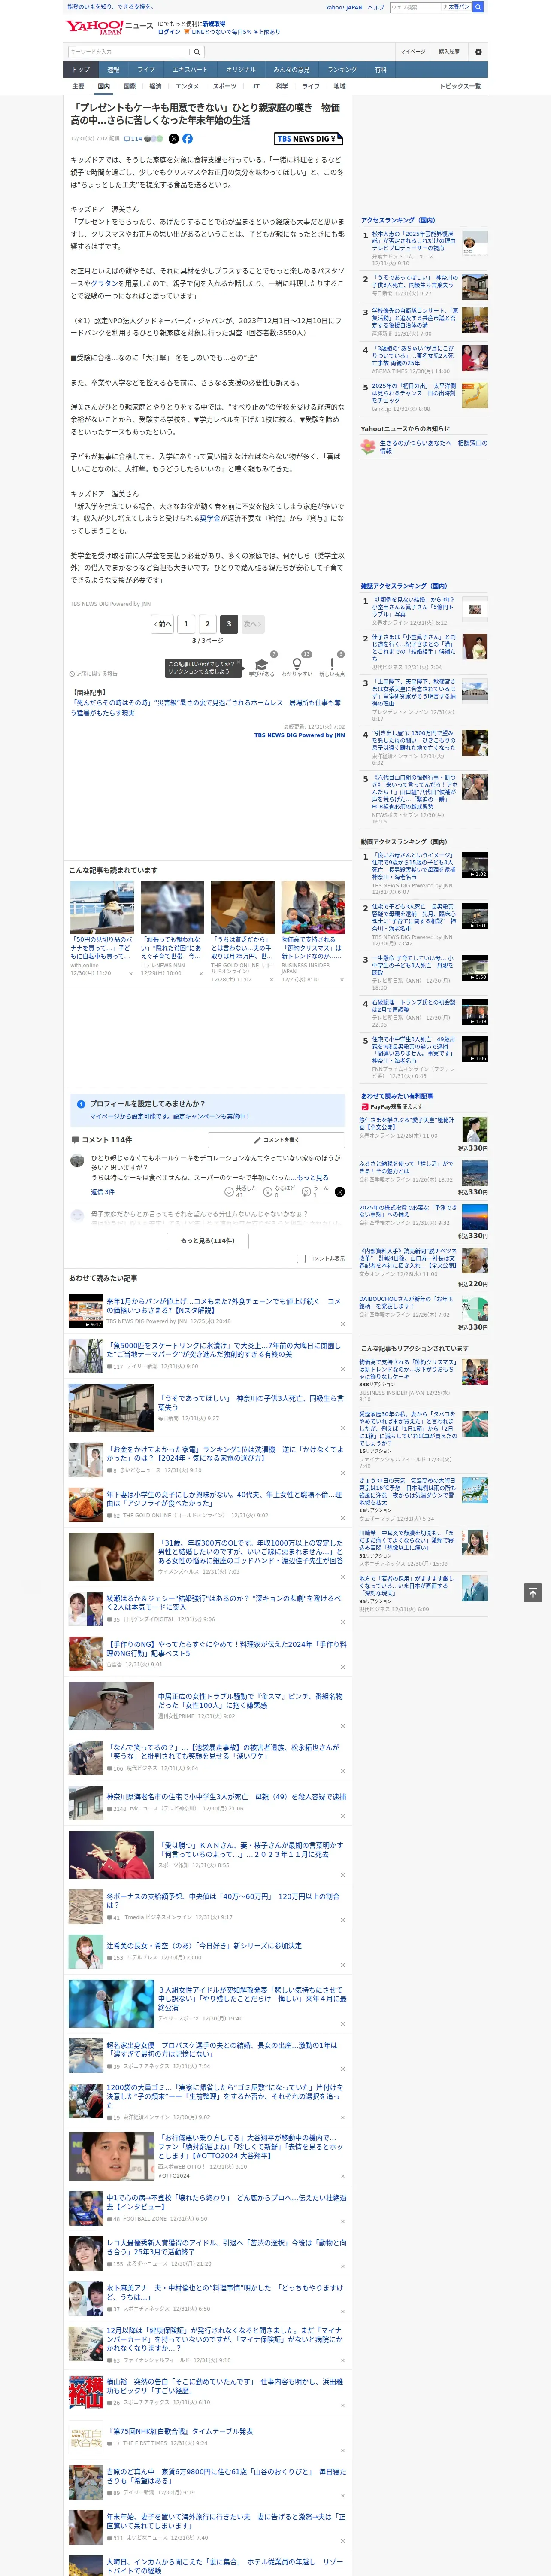The width and height of the screenshot is (551, 2576).
Task: Open 返信 3件 replies link
Action: pyautogui.click(x=103, y=1192)
